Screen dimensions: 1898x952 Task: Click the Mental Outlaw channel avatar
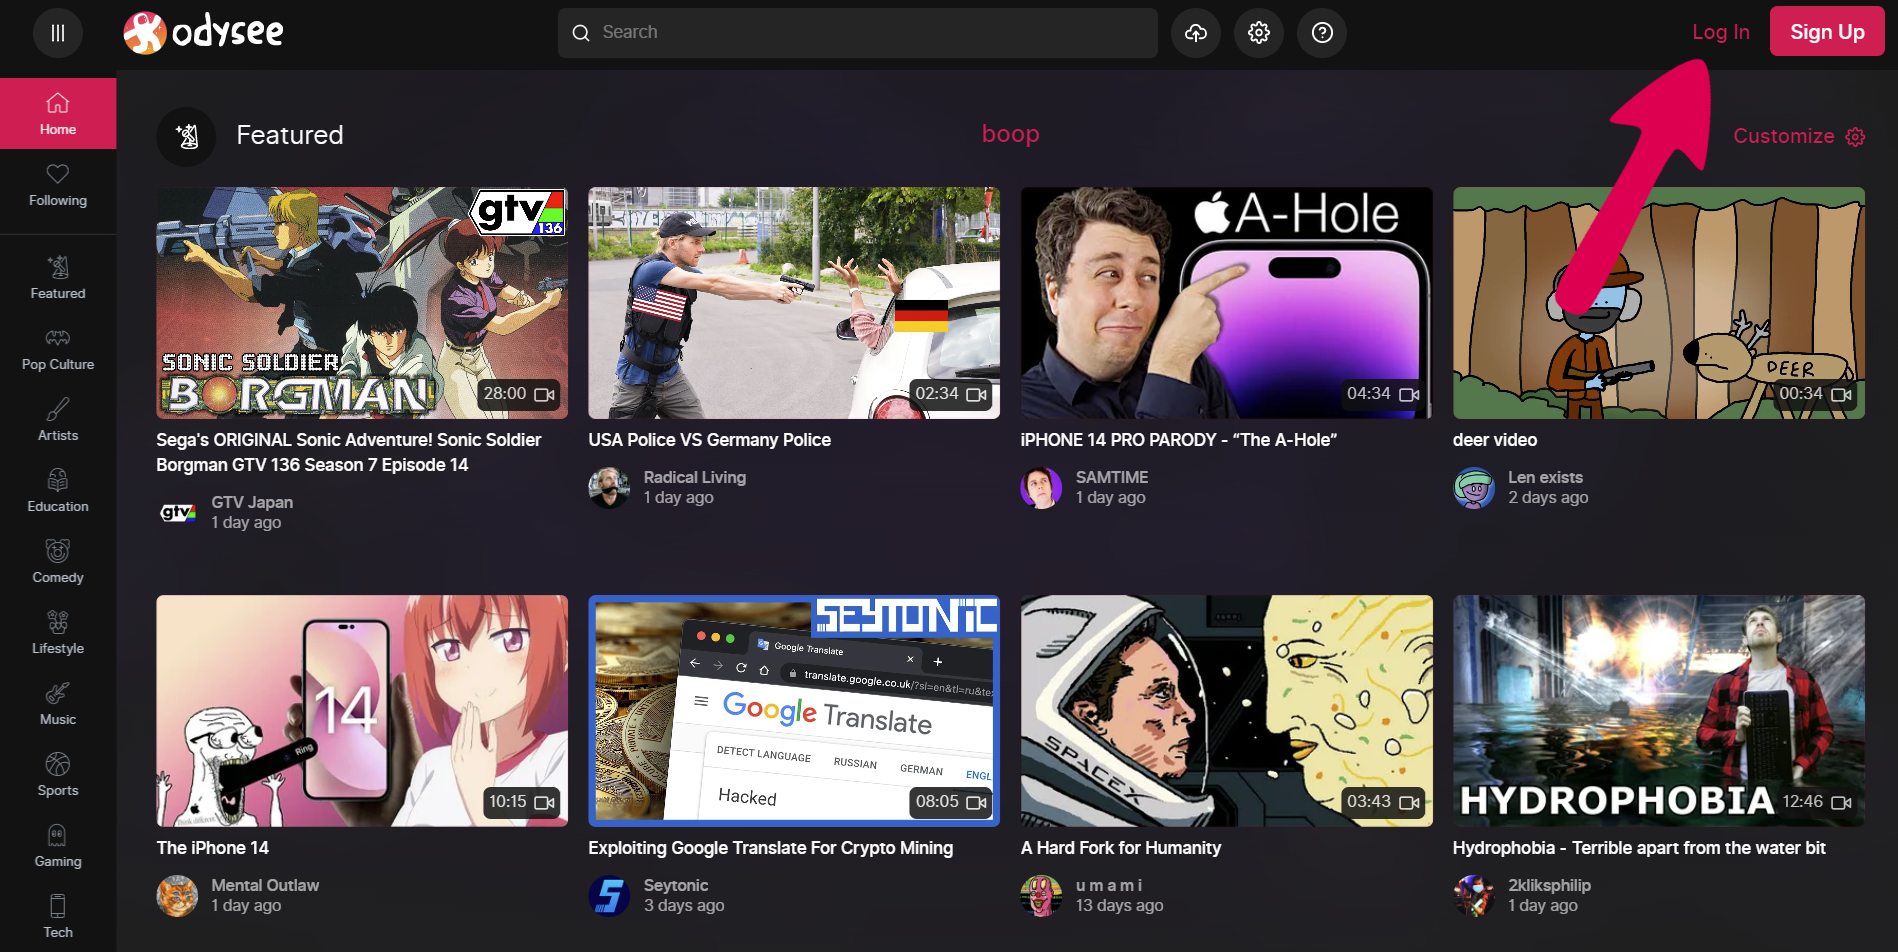pos(177,896)
